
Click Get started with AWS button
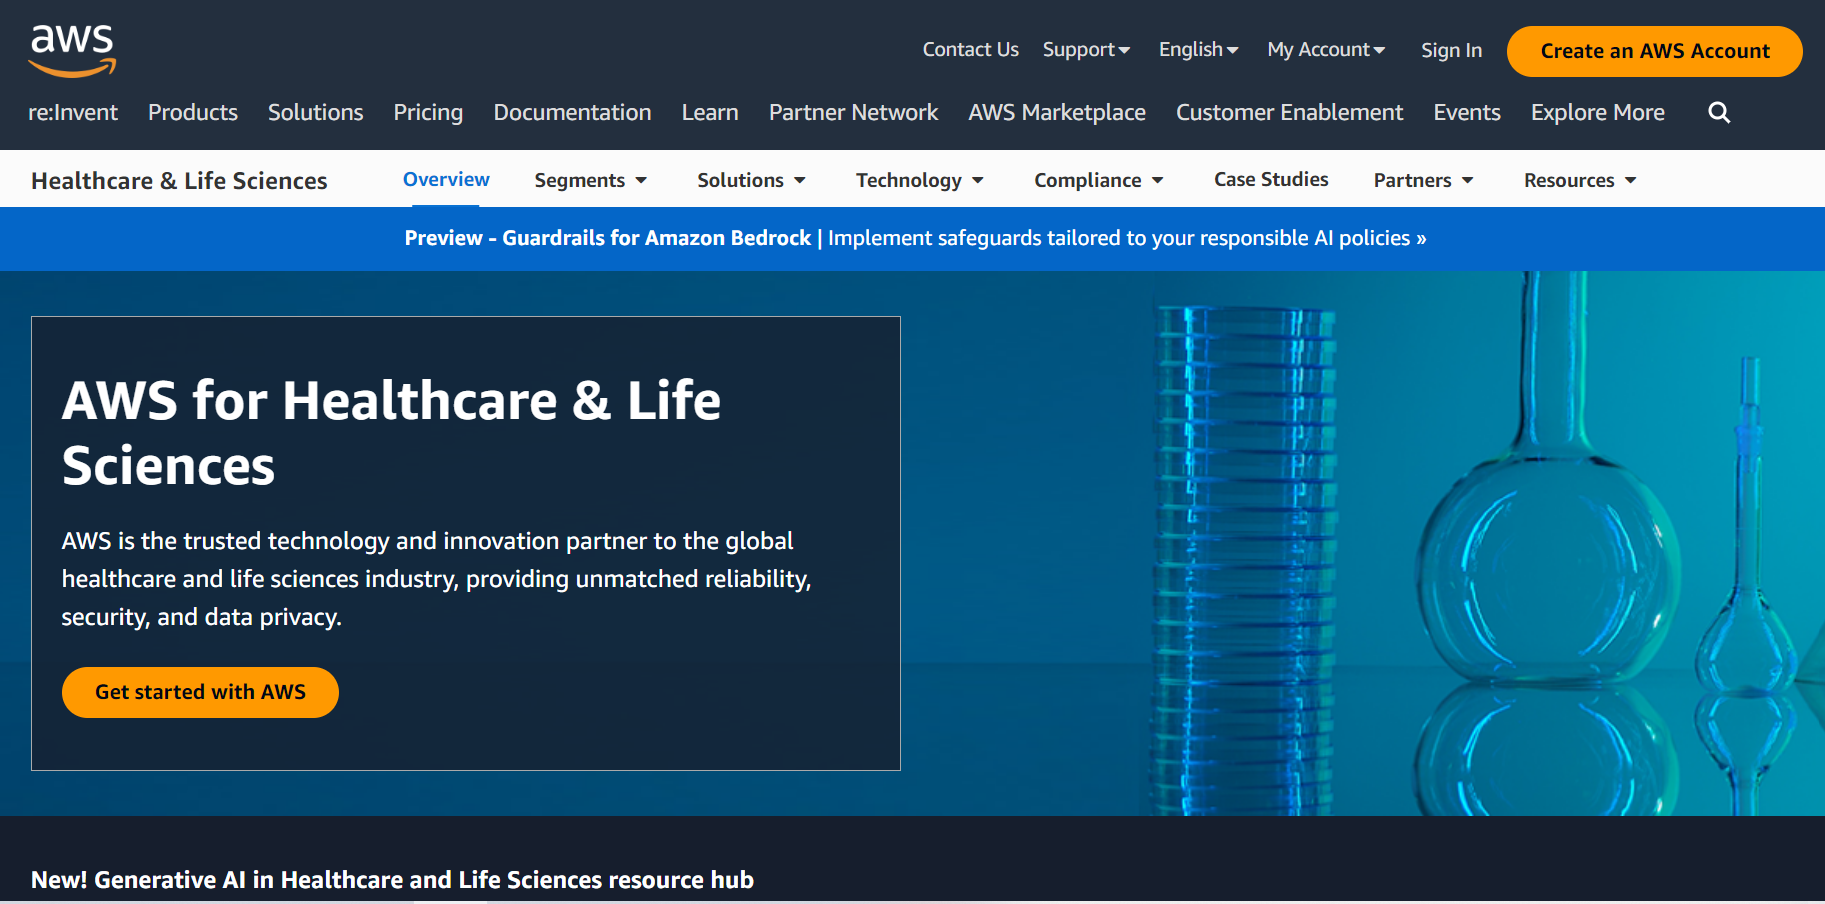point(200,692)
